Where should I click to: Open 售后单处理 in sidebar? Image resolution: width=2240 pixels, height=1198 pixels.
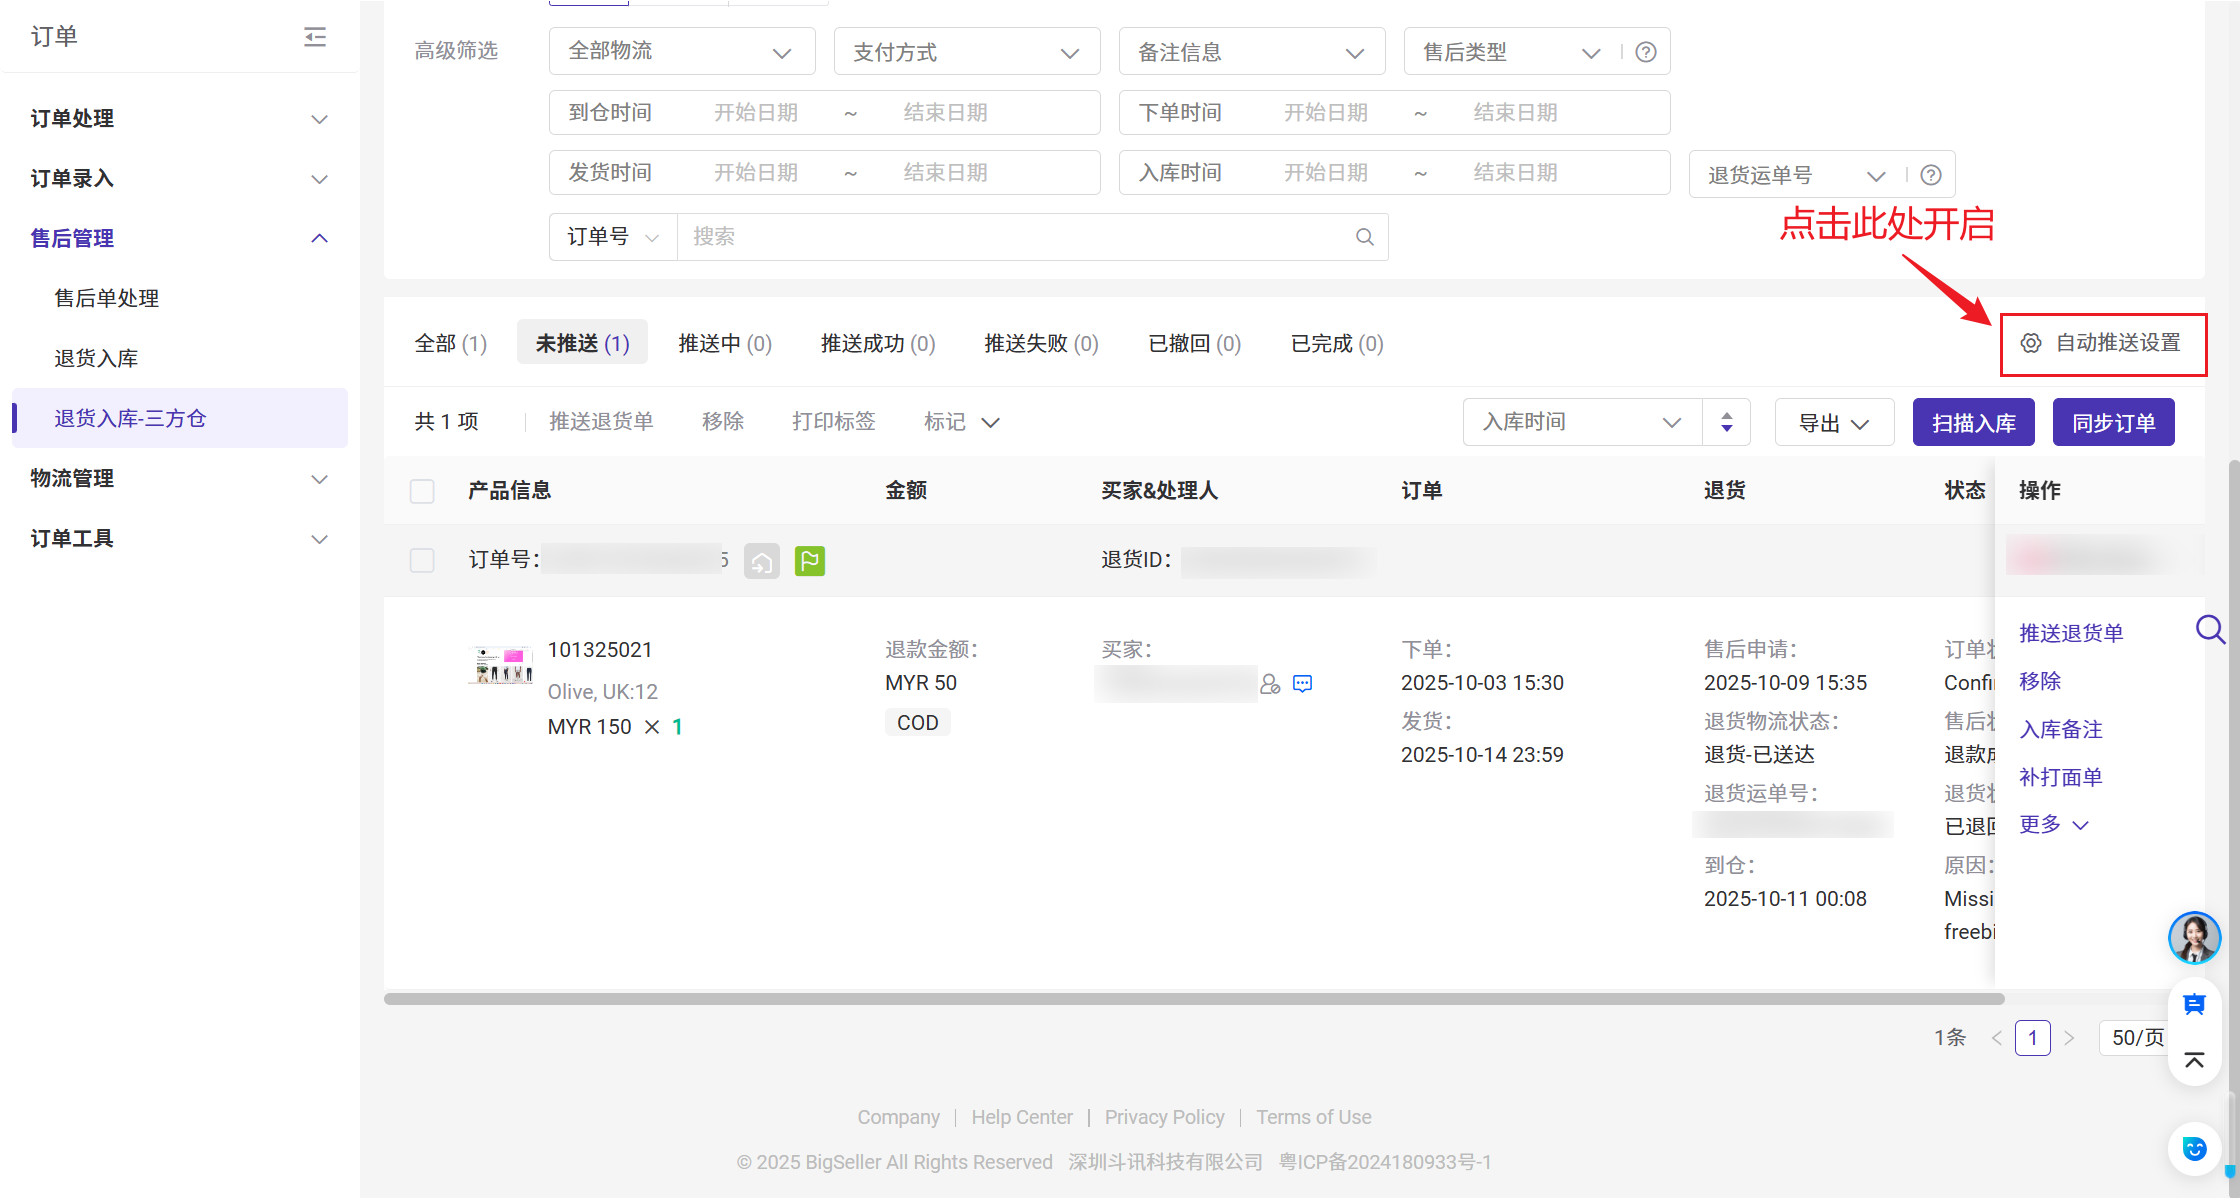tap(107, 298)
